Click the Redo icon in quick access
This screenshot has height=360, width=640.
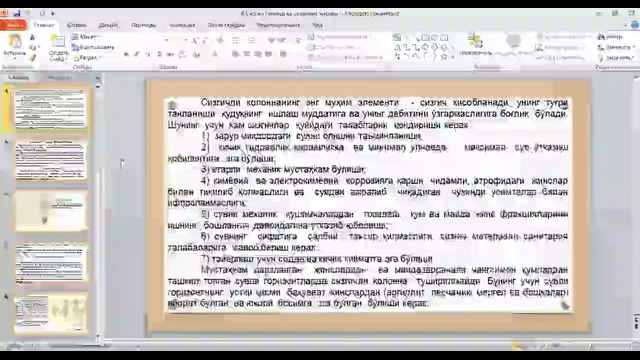point(42,13)
